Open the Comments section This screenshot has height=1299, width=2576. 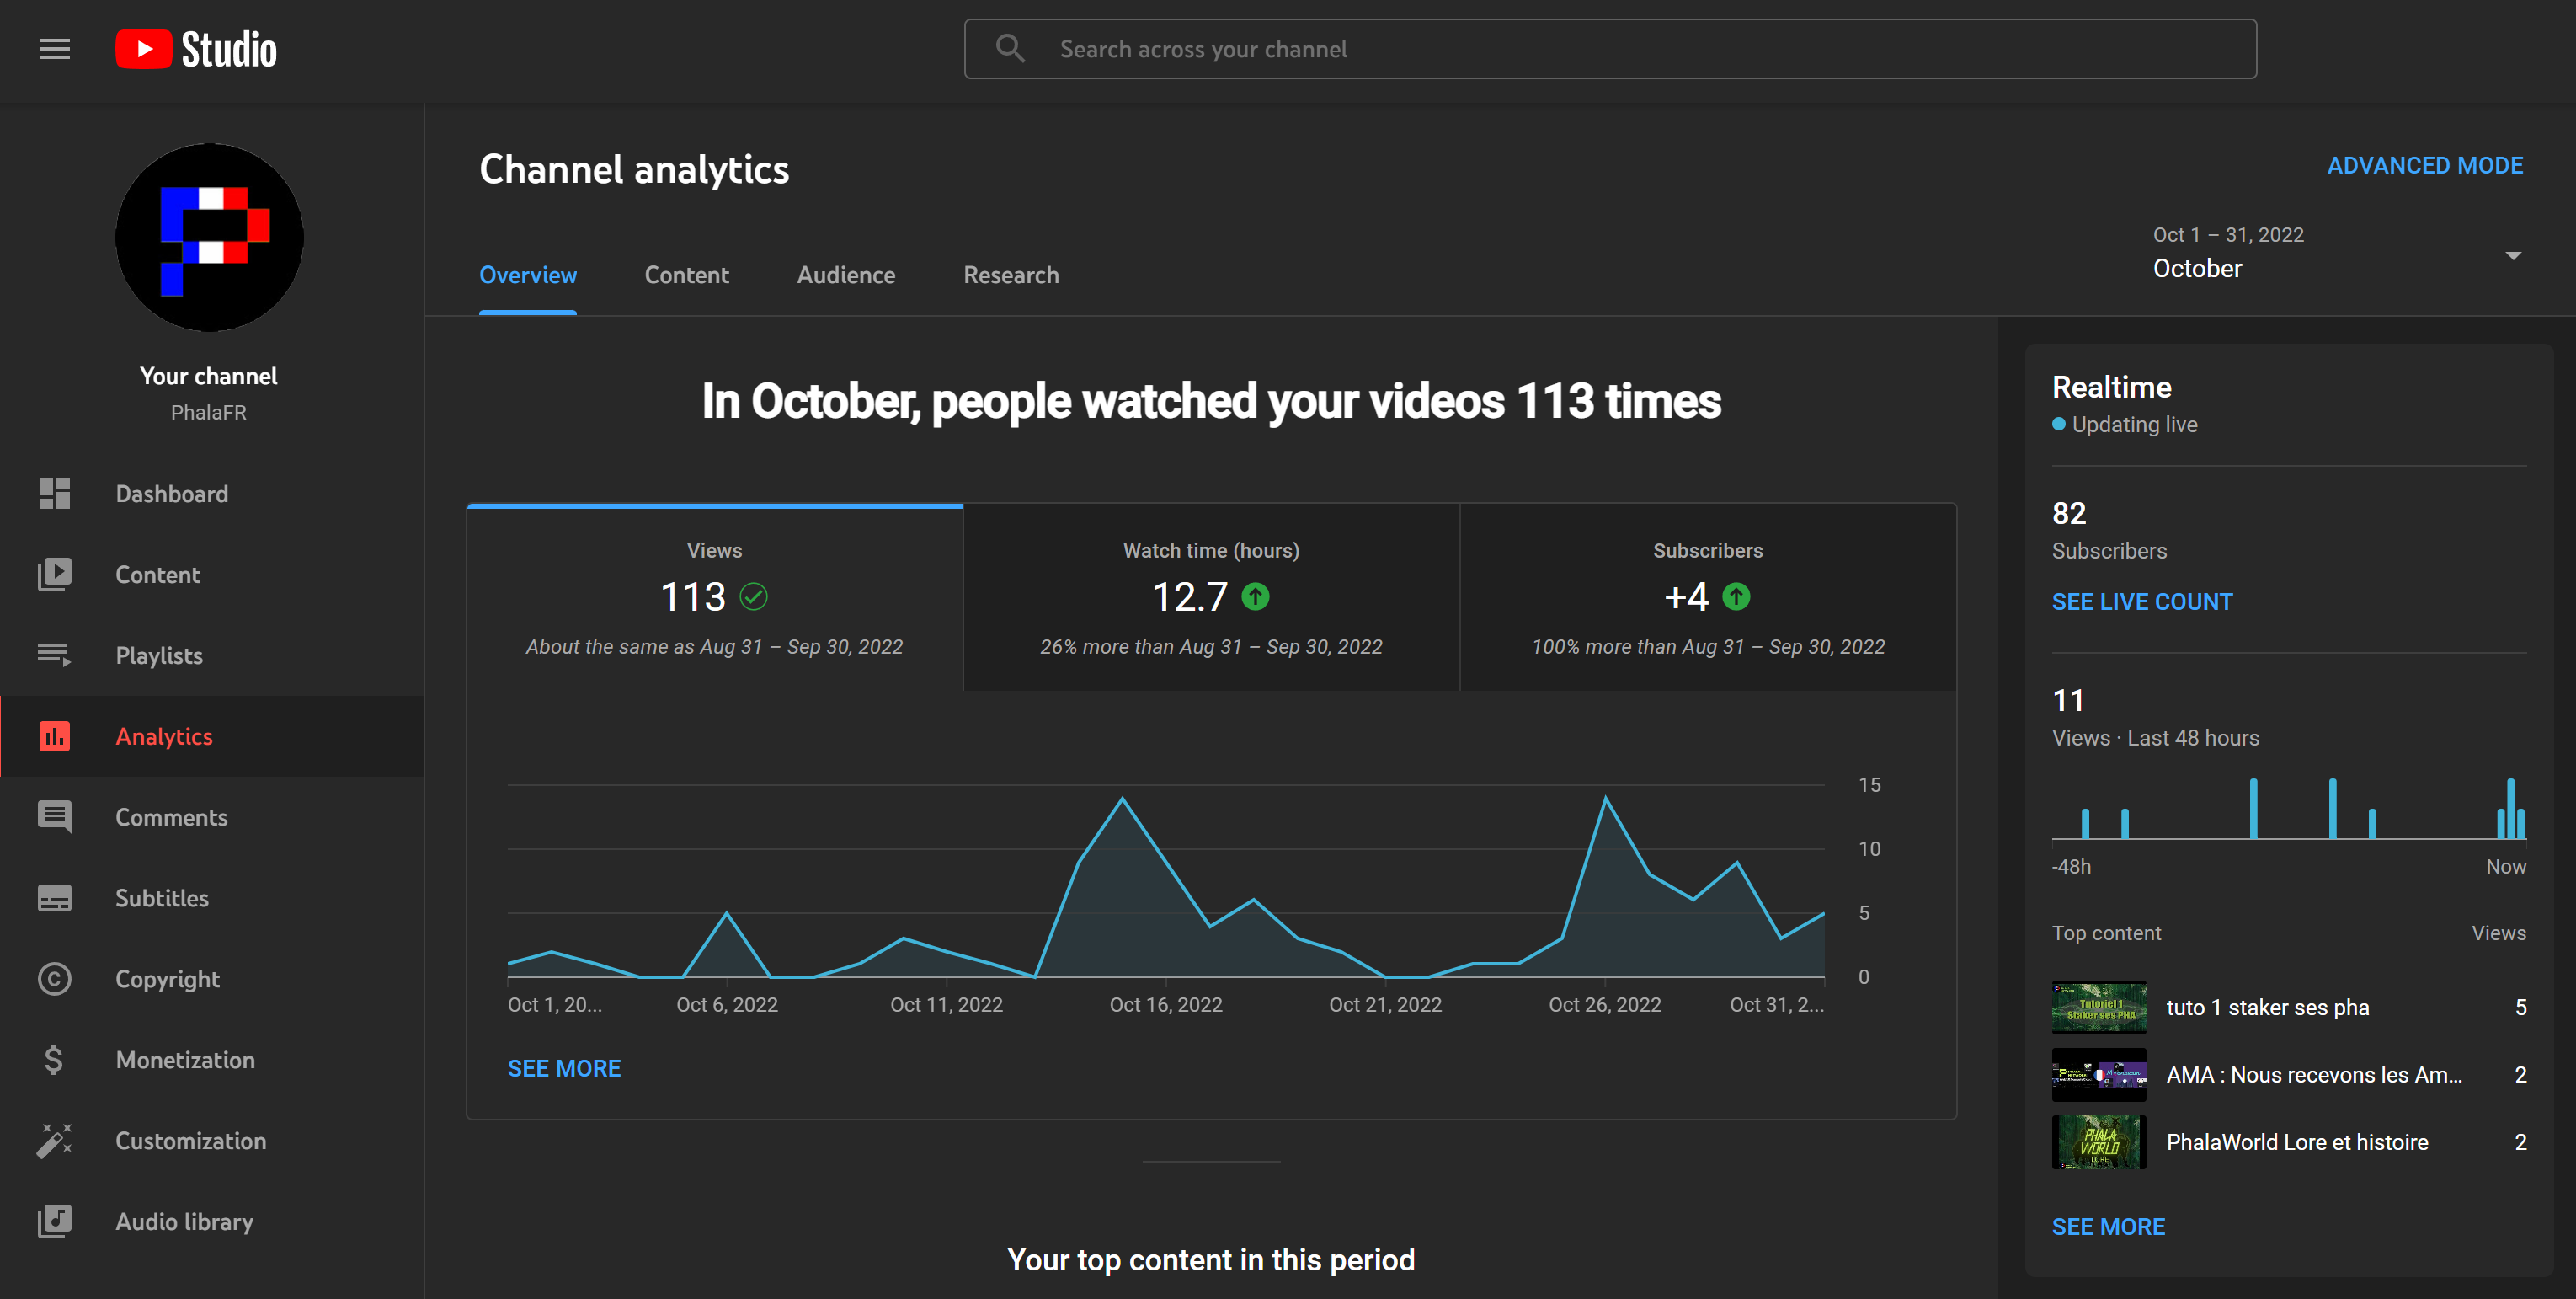(x=171, y=817)
